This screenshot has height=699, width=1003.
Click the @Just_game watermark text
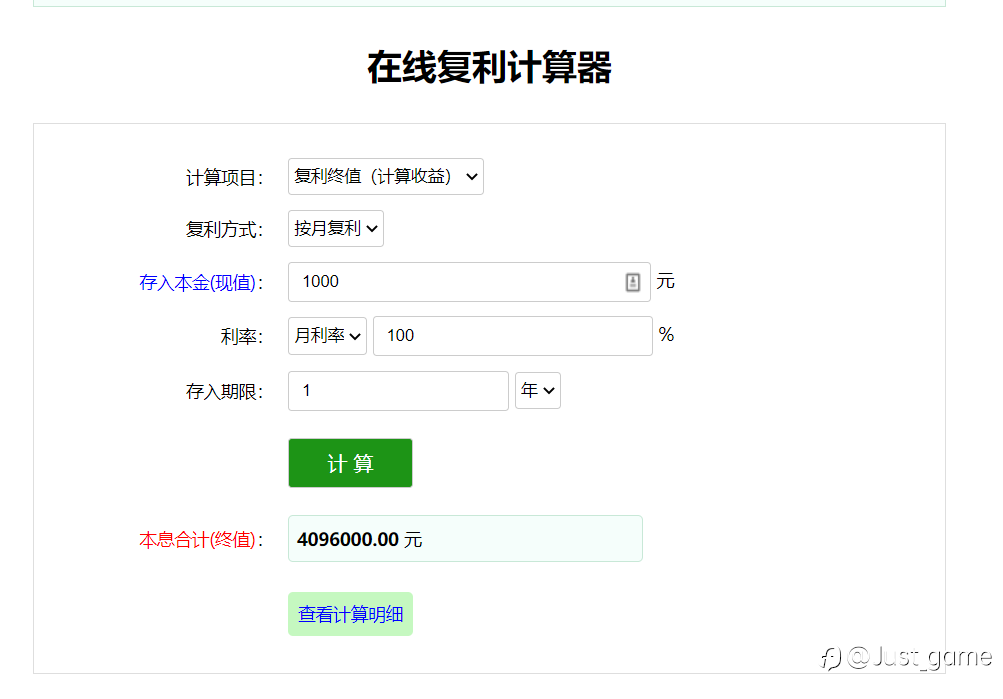coord(919,657)
